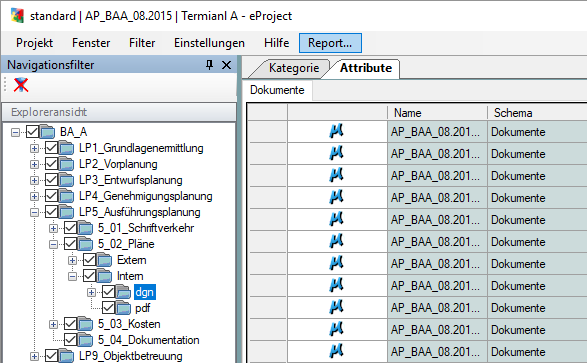Click the dgn folder icon
This screenshot has width=587, height=363.
point(124,292)
